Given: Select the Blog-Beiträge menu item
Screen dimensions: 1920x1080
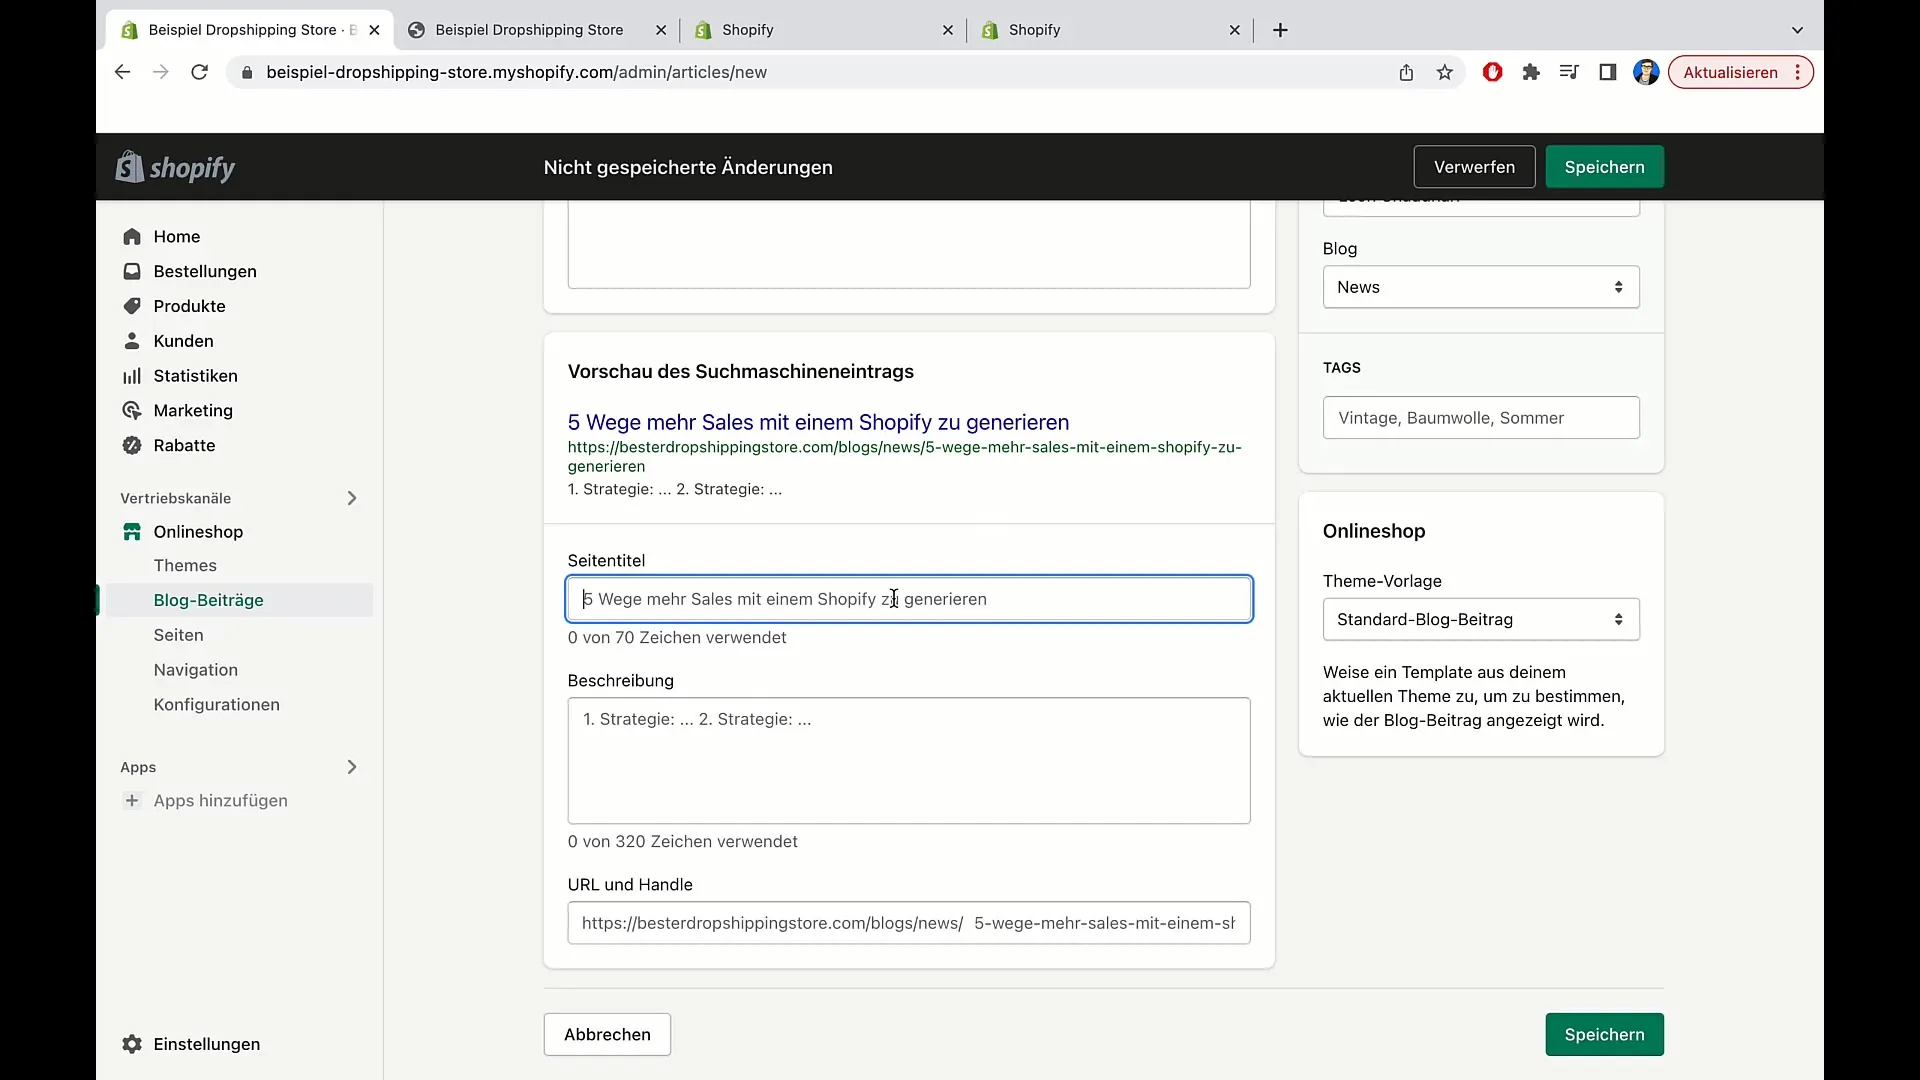Looking at the screenshot, I should click(x=208, y=599).
